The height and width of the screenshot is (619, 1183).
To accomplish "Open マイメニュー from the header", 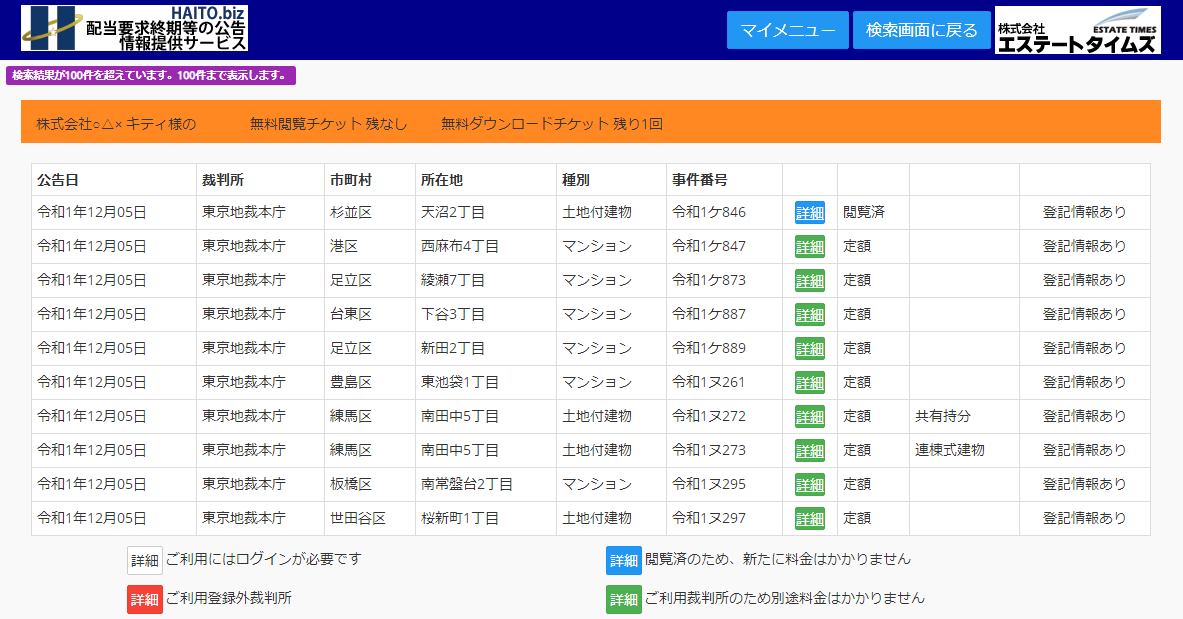I will (787, 30).
